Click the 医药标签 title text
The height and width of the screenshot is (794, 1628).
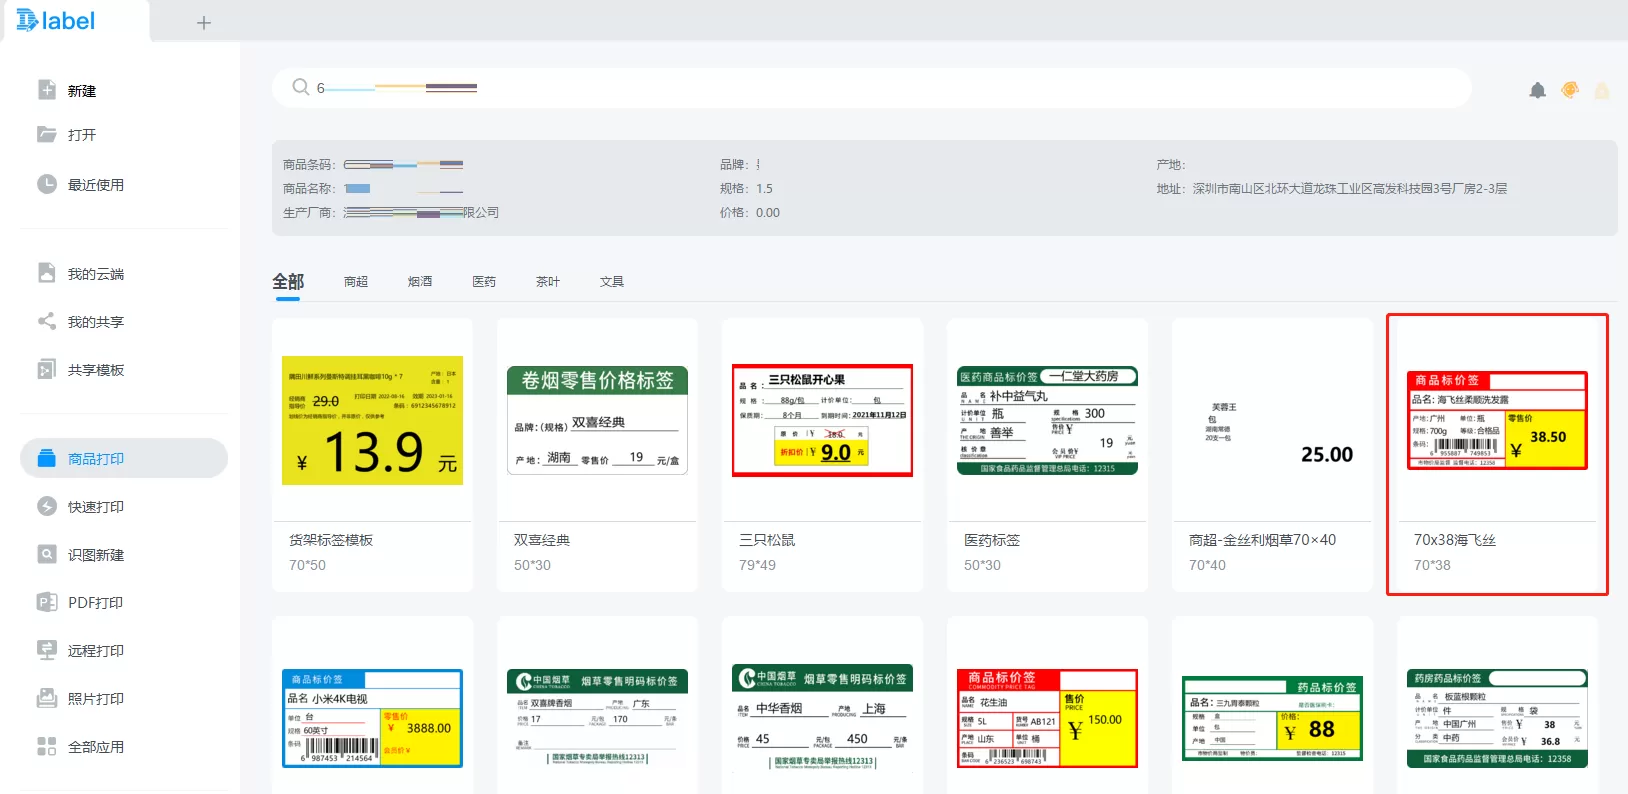(x=992, y=540)
